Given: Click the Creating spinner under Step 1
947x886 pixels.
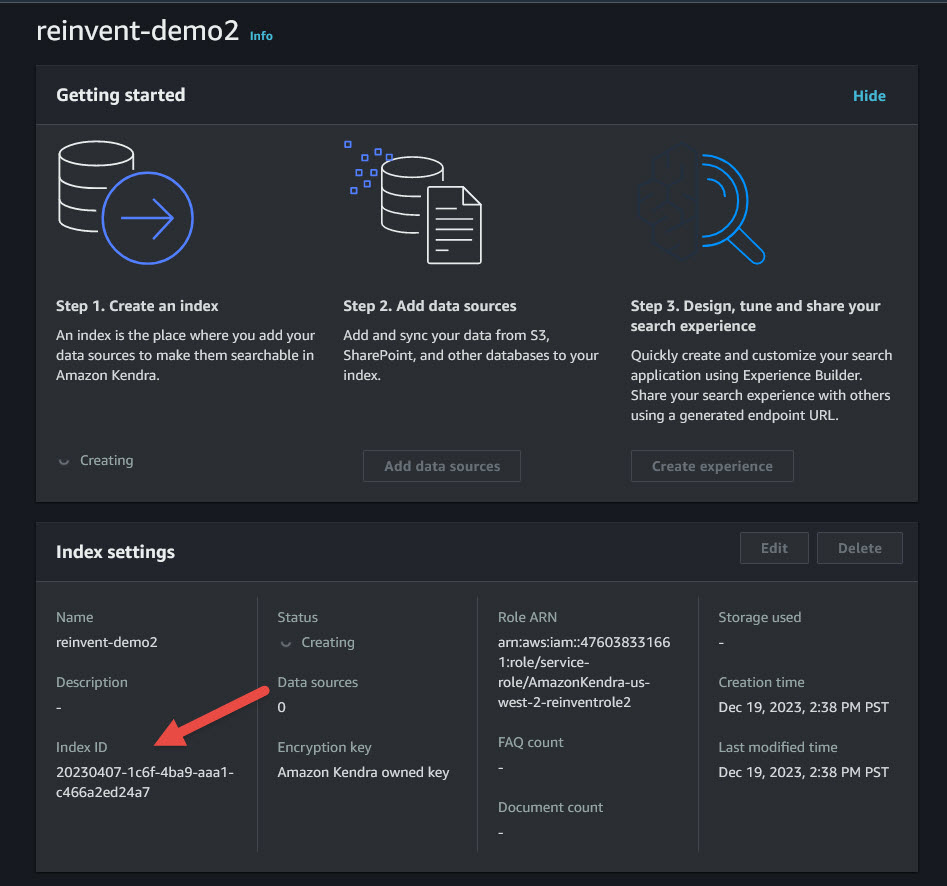Looking at the screenshot, I should [x=64, y=461].
